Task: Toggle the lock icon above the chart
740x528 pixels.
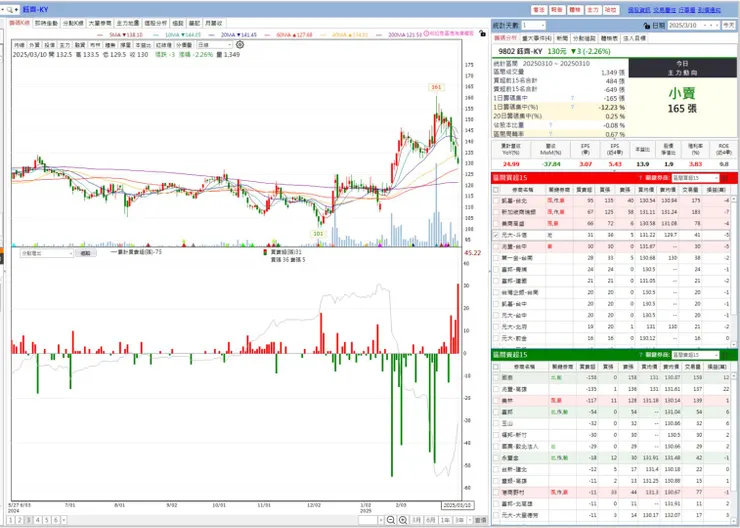Action: (481, 33)
